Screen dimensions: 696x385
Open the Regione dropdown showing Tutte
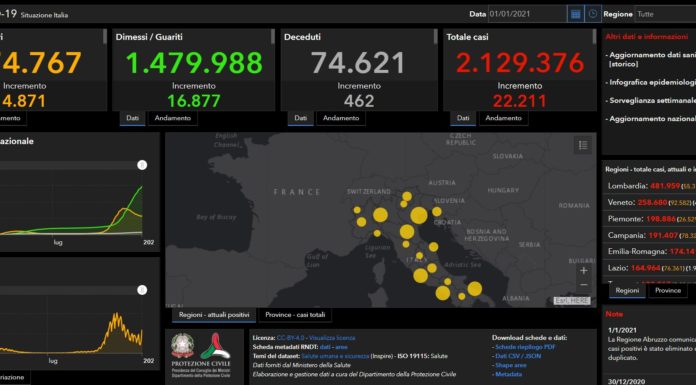point(665,14)
